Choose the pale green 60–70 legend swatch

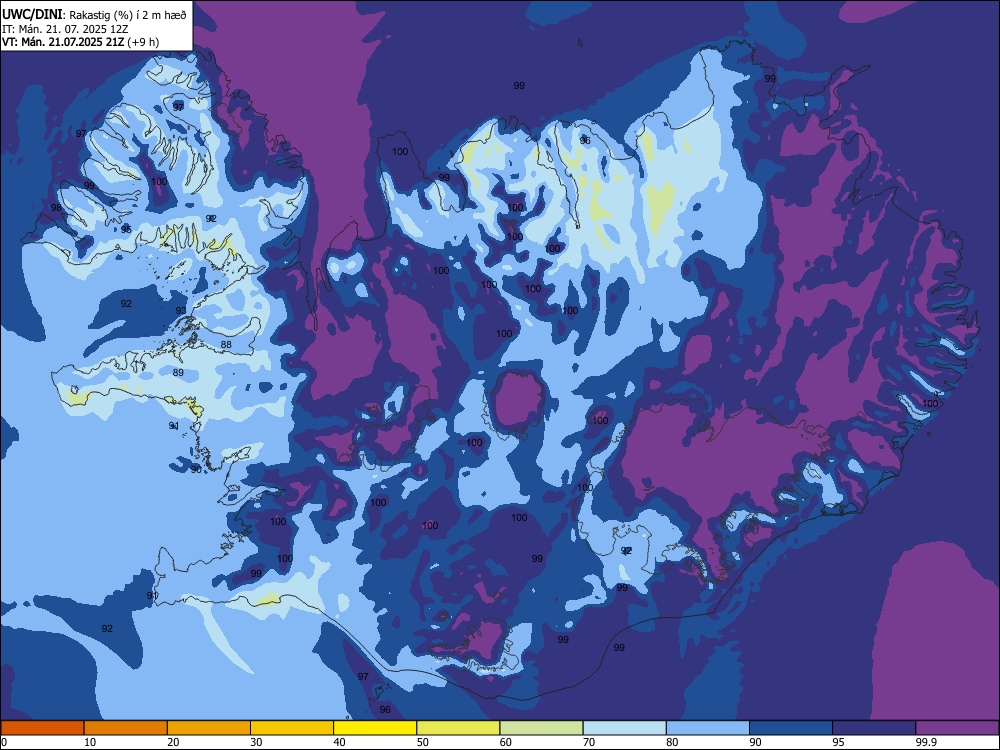click(541, 728)
